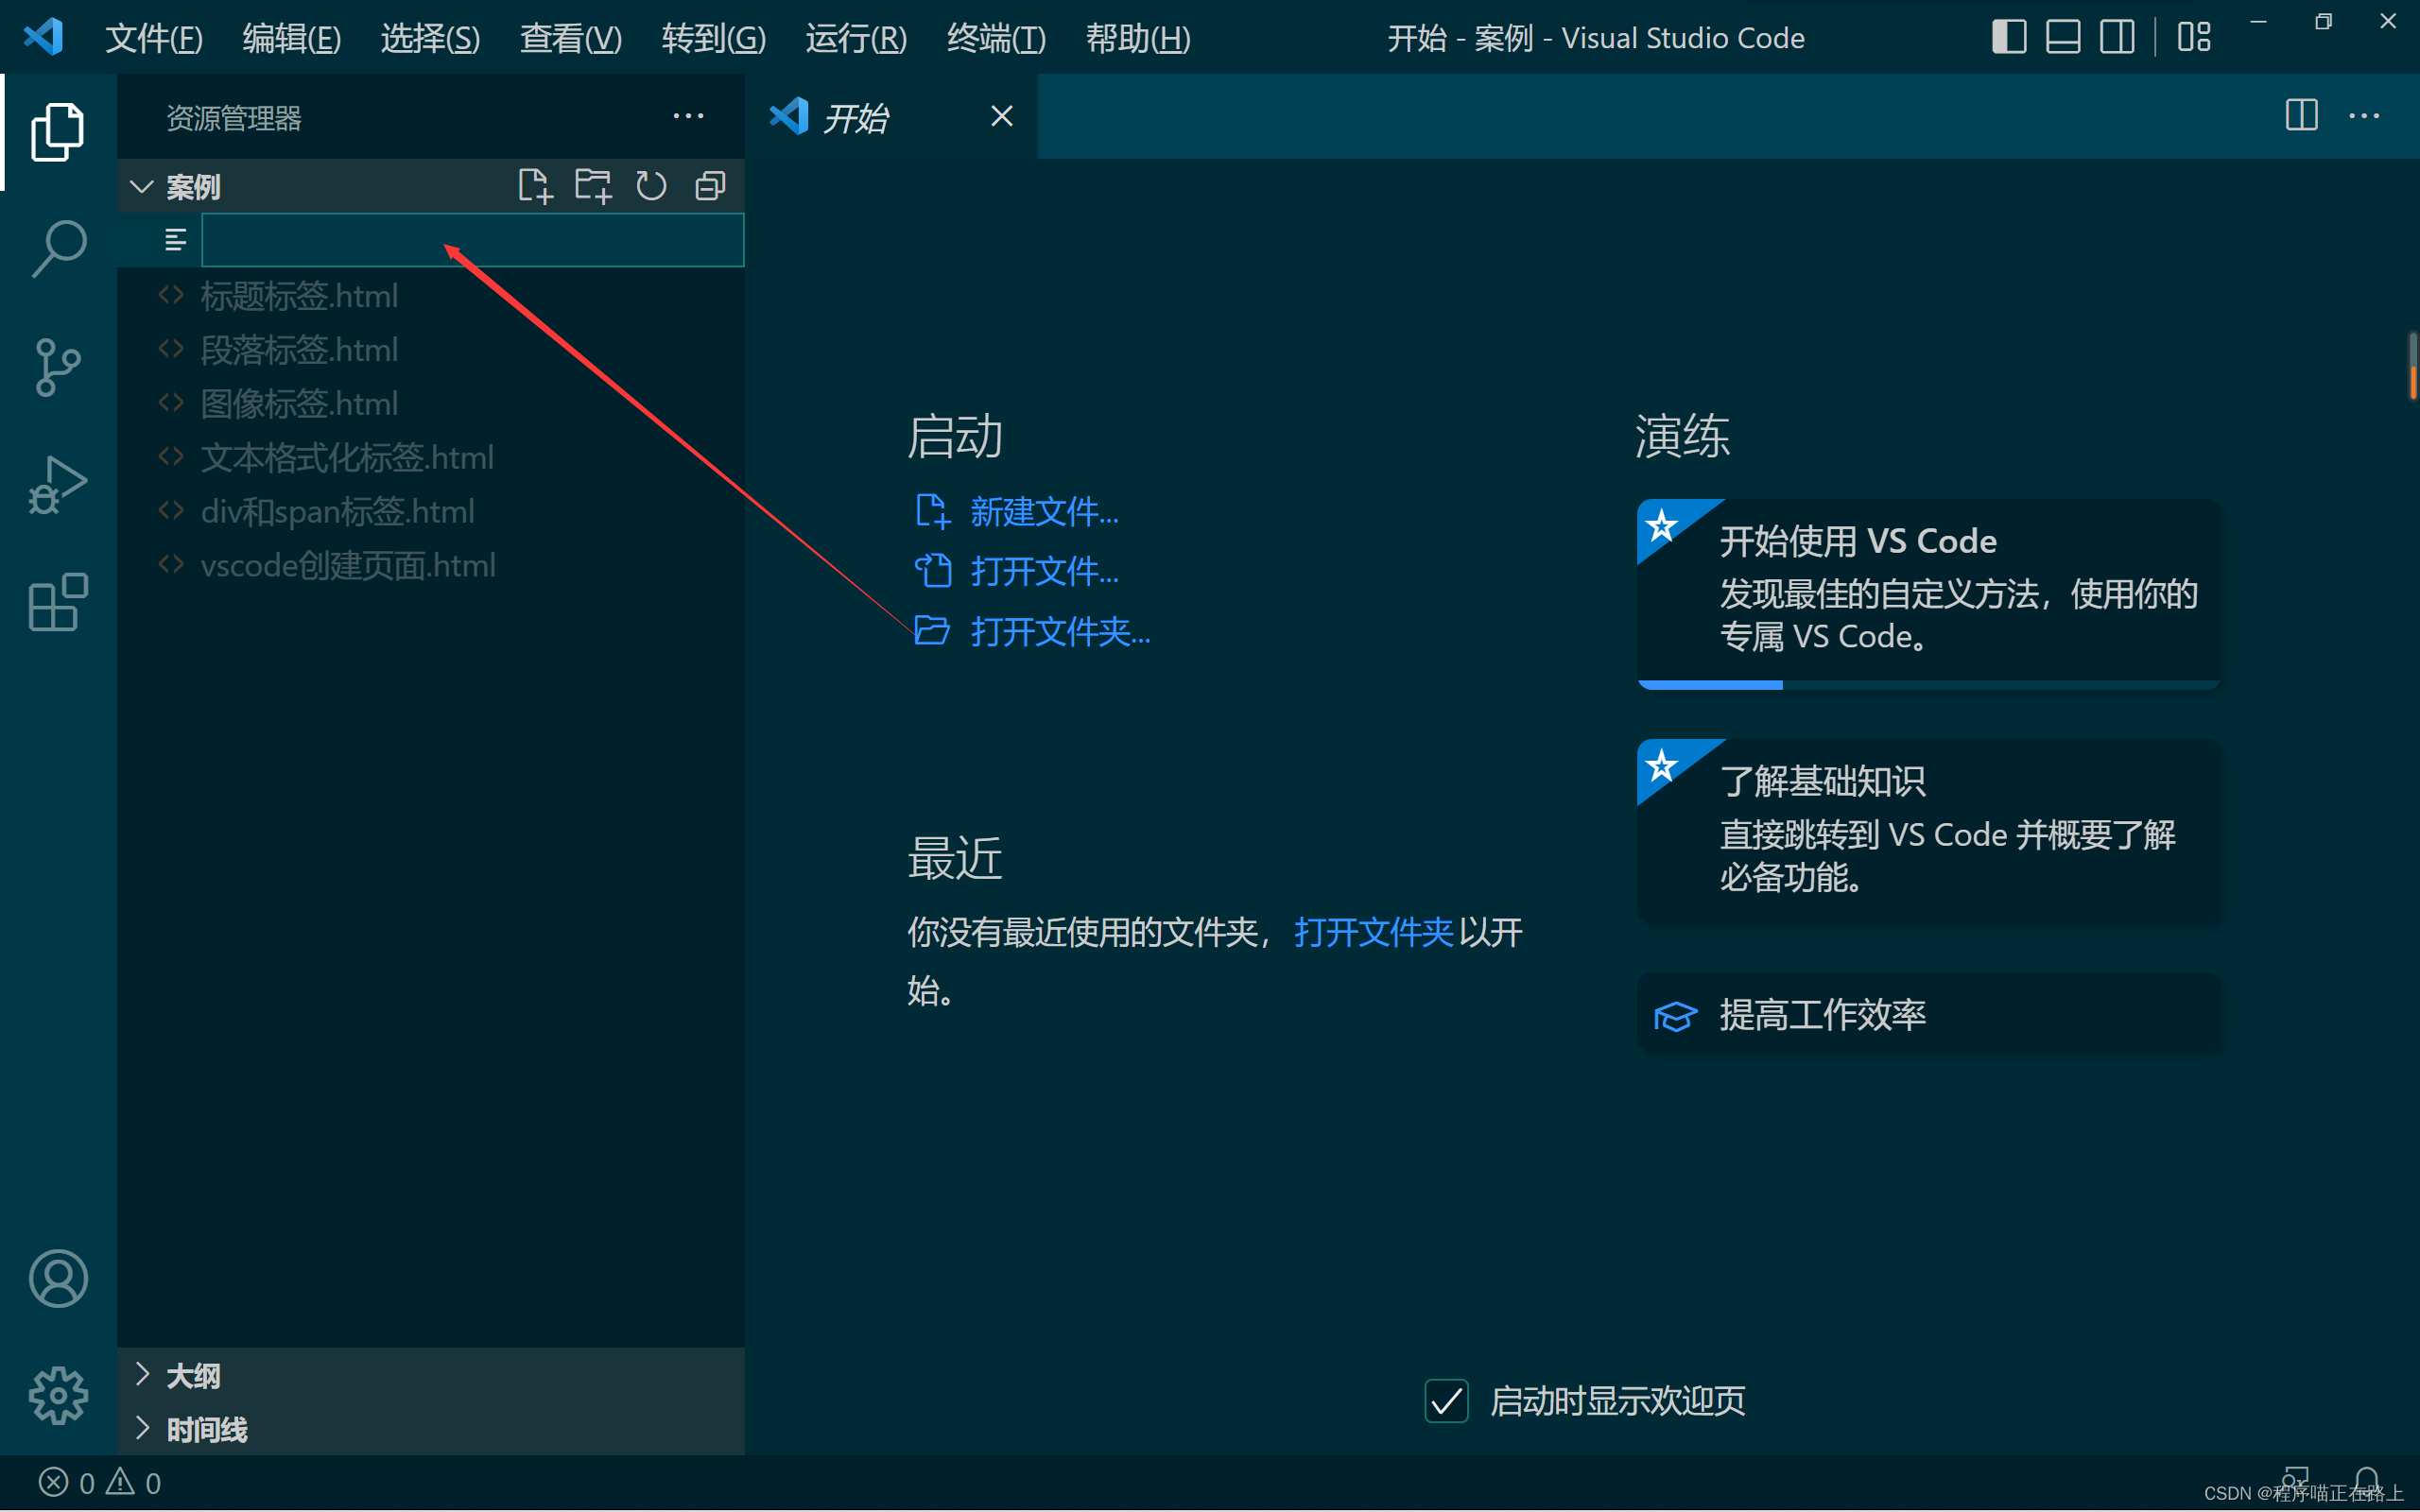Close the 开始 welcome tab
The height and width of the screenshot is (1512, 2420).
1002,117
